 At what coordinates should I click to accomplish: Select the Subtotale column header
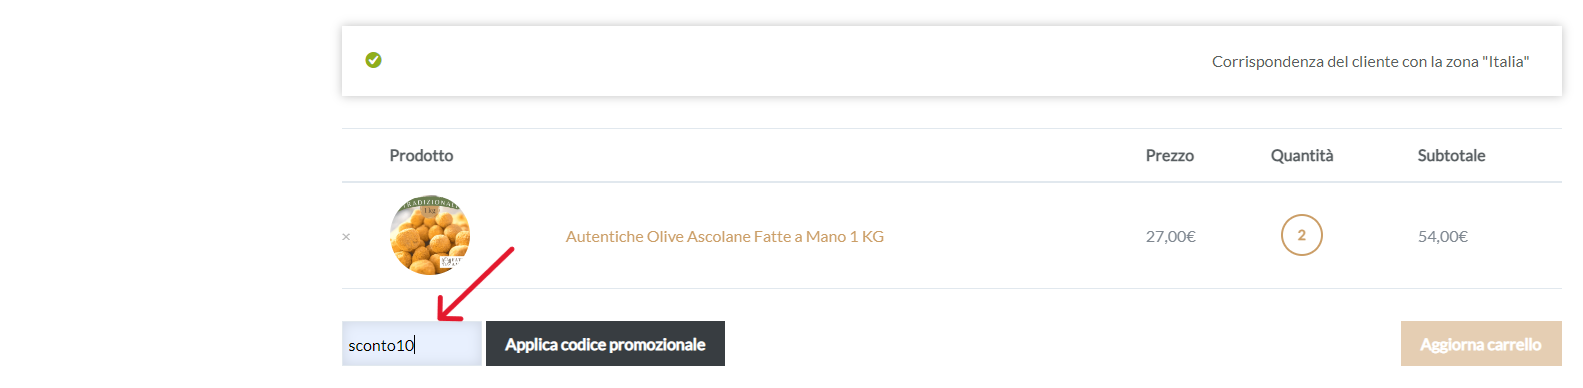pos(1451,155)
